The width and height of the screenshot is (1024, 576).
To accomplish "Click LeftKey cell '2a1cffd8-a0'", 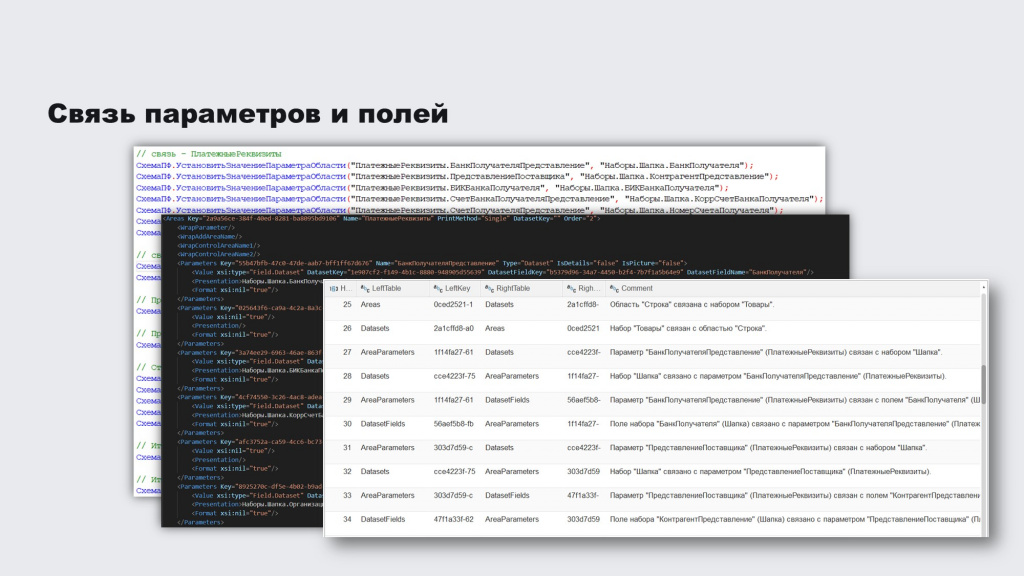I will tap(454, 328).
